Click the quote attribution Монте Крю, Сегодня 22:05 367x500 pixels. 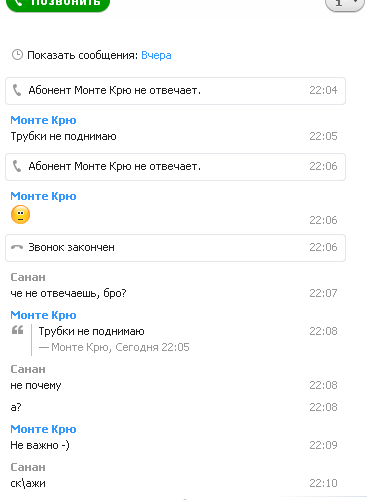tap(114, 347)
